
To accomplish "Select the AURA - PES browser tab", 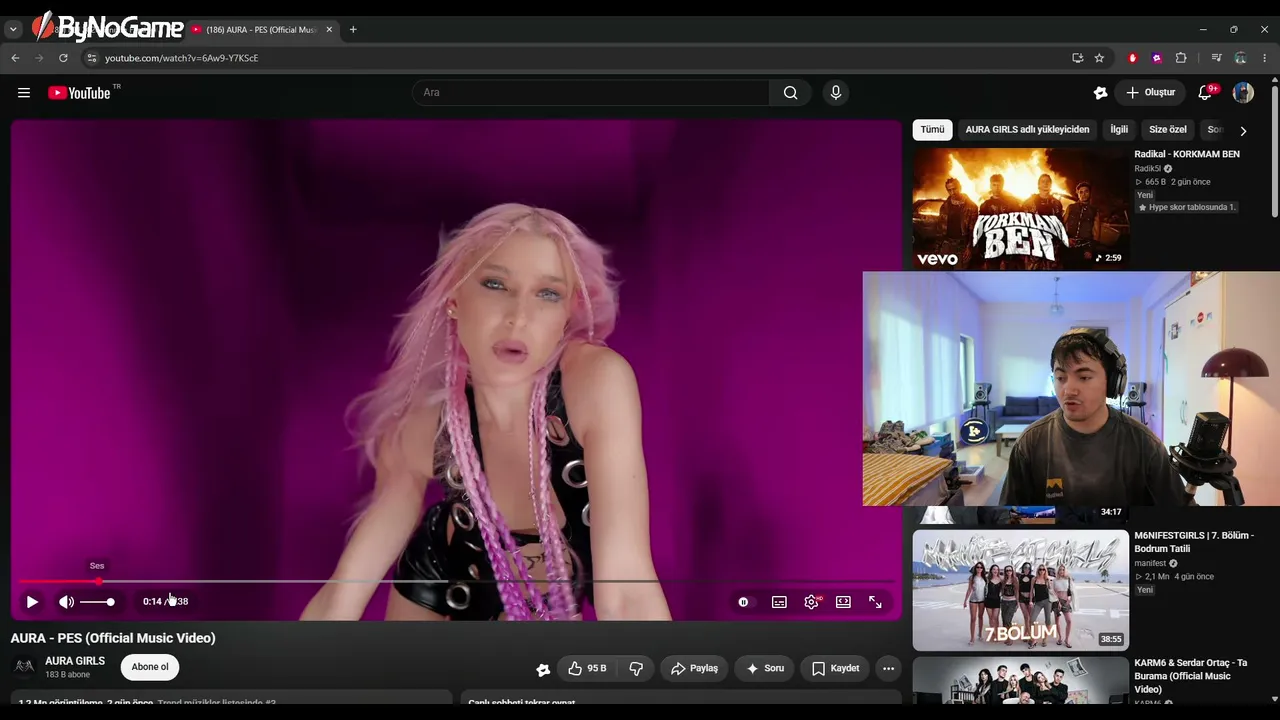I will pyautogui.click(x=262, y=30).
